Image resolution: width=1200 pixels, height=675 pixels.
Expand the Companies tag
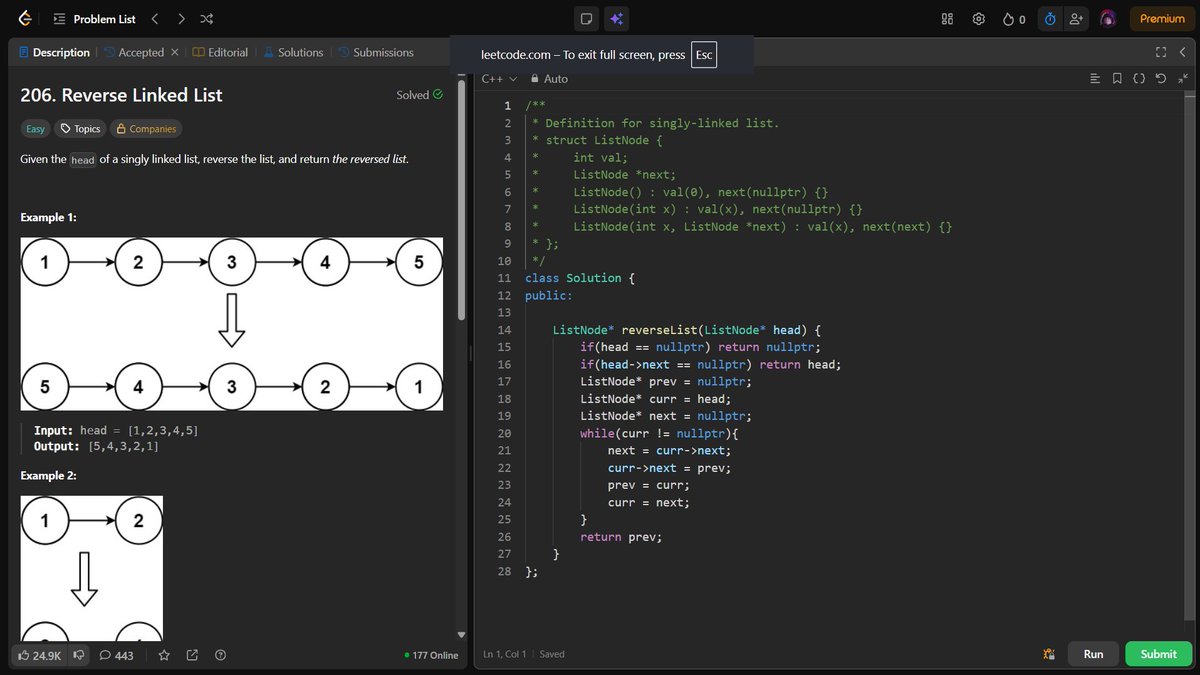pos(146,129)
